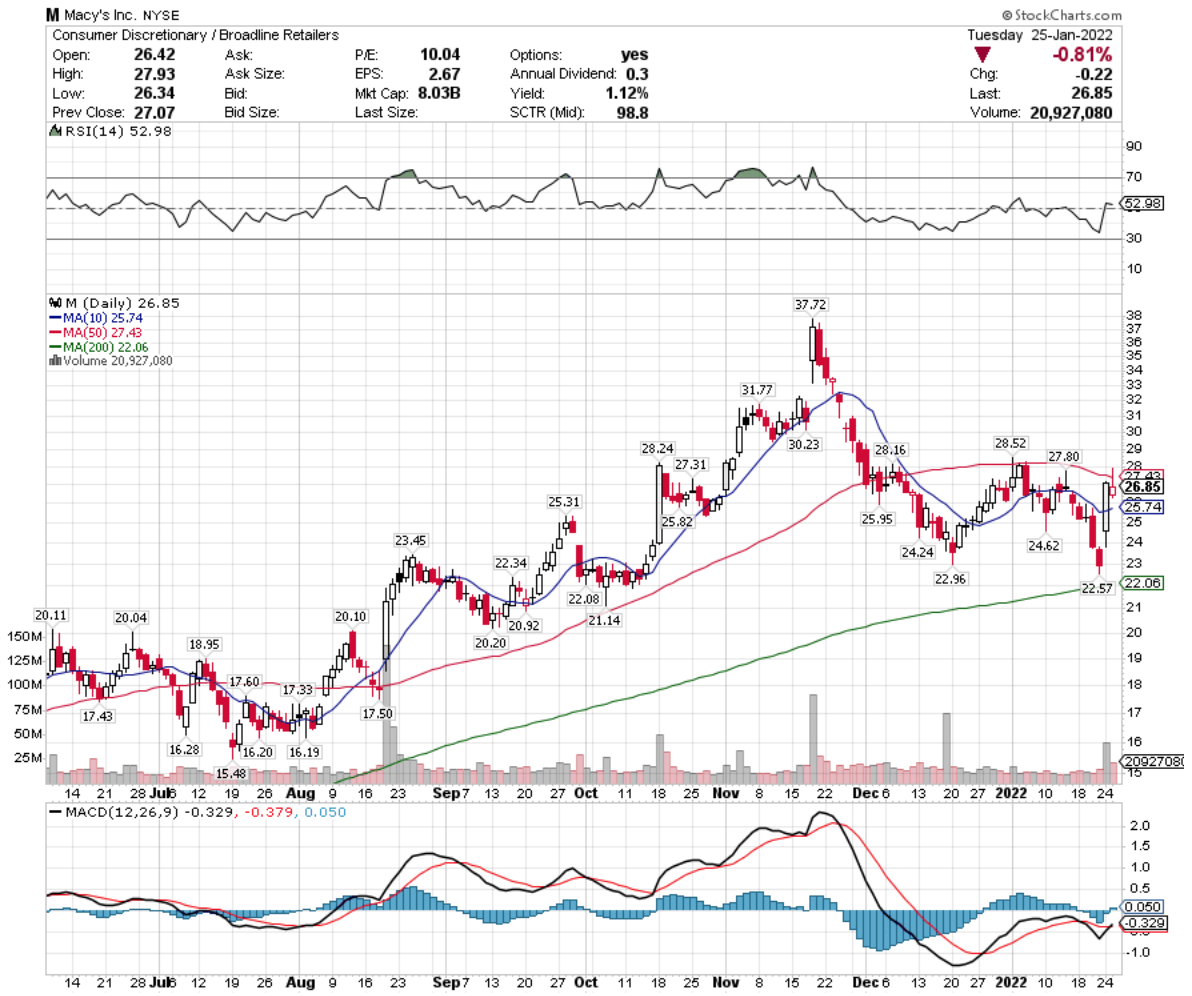
Task: Click the Open value 26.42
Action: (x=154, y=55)
